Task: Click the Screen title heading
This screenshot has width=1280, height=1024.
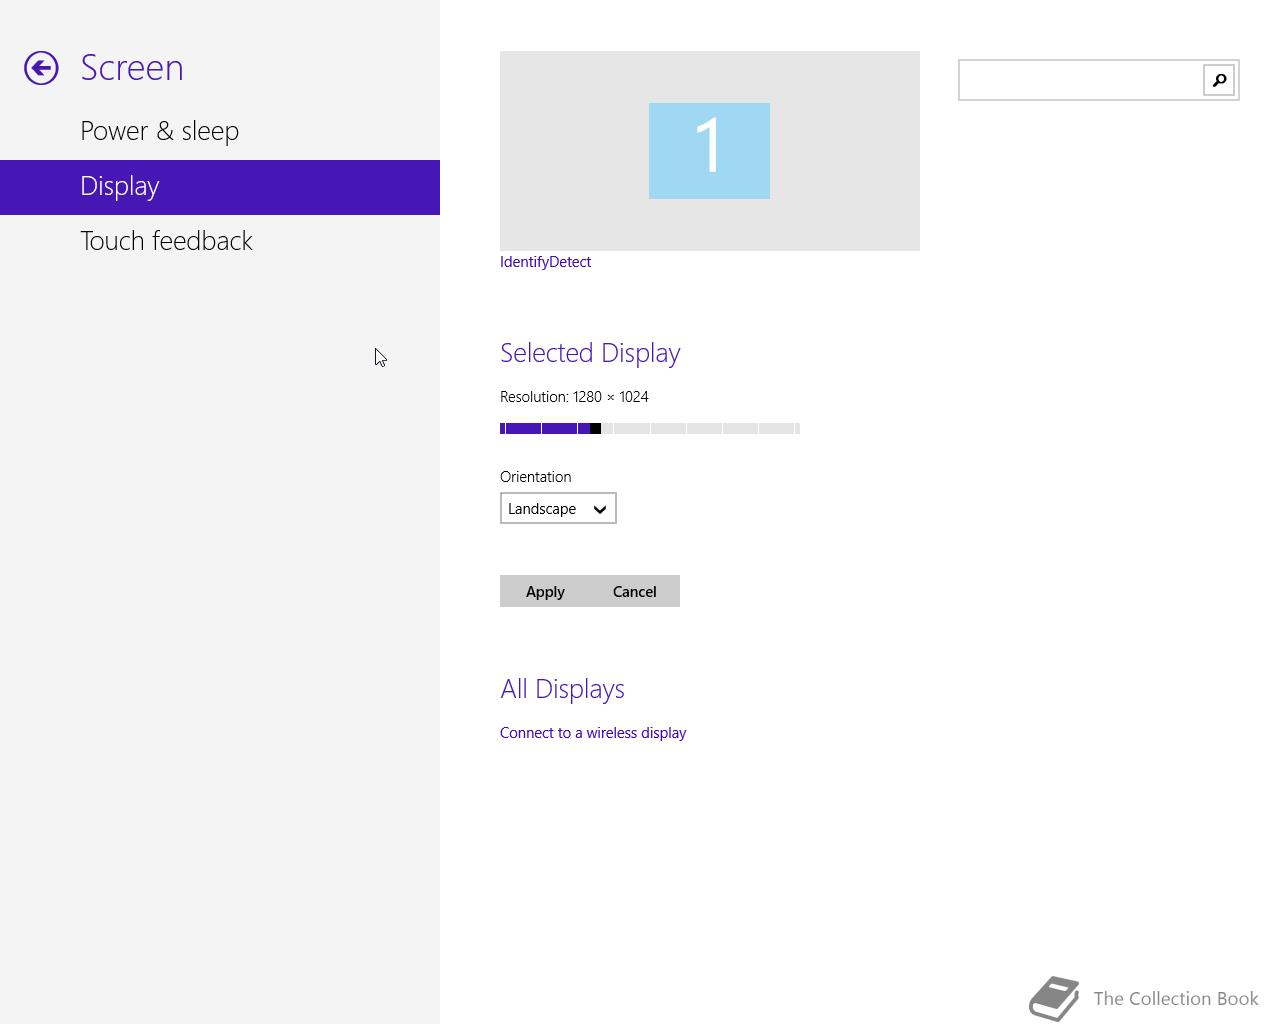Action: click(132, 68)
